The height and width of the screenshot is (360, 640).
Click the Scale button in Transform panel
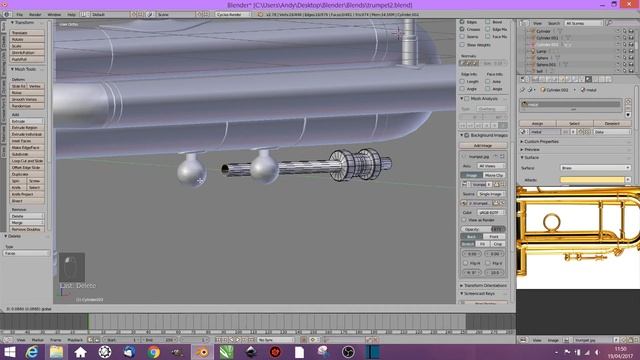point(27,46)
